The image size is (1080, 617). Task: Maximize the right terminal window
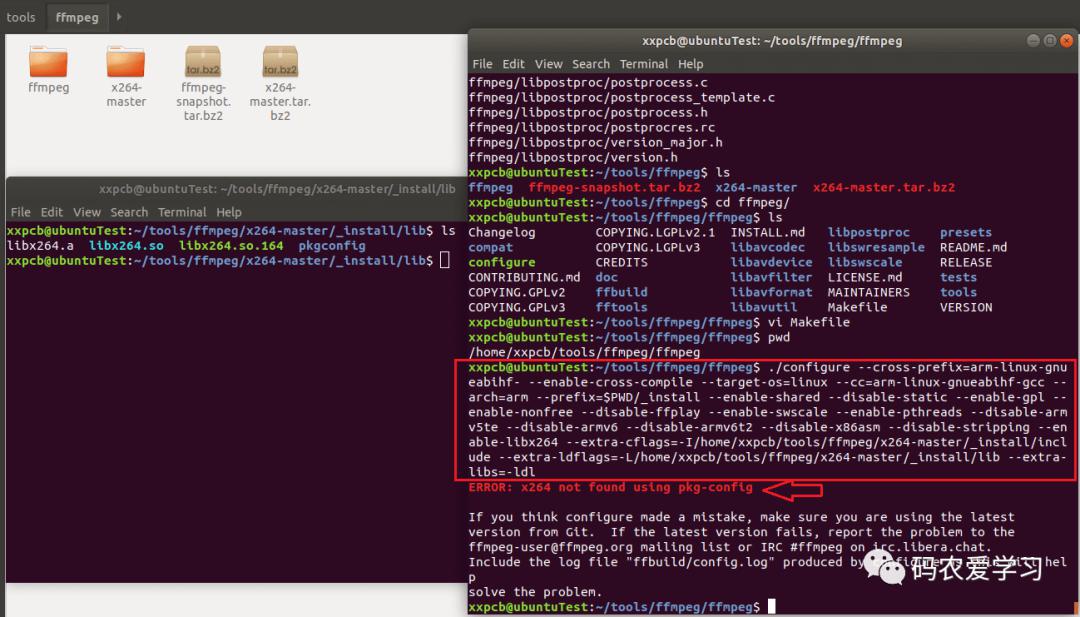[x=1050, y=41]
